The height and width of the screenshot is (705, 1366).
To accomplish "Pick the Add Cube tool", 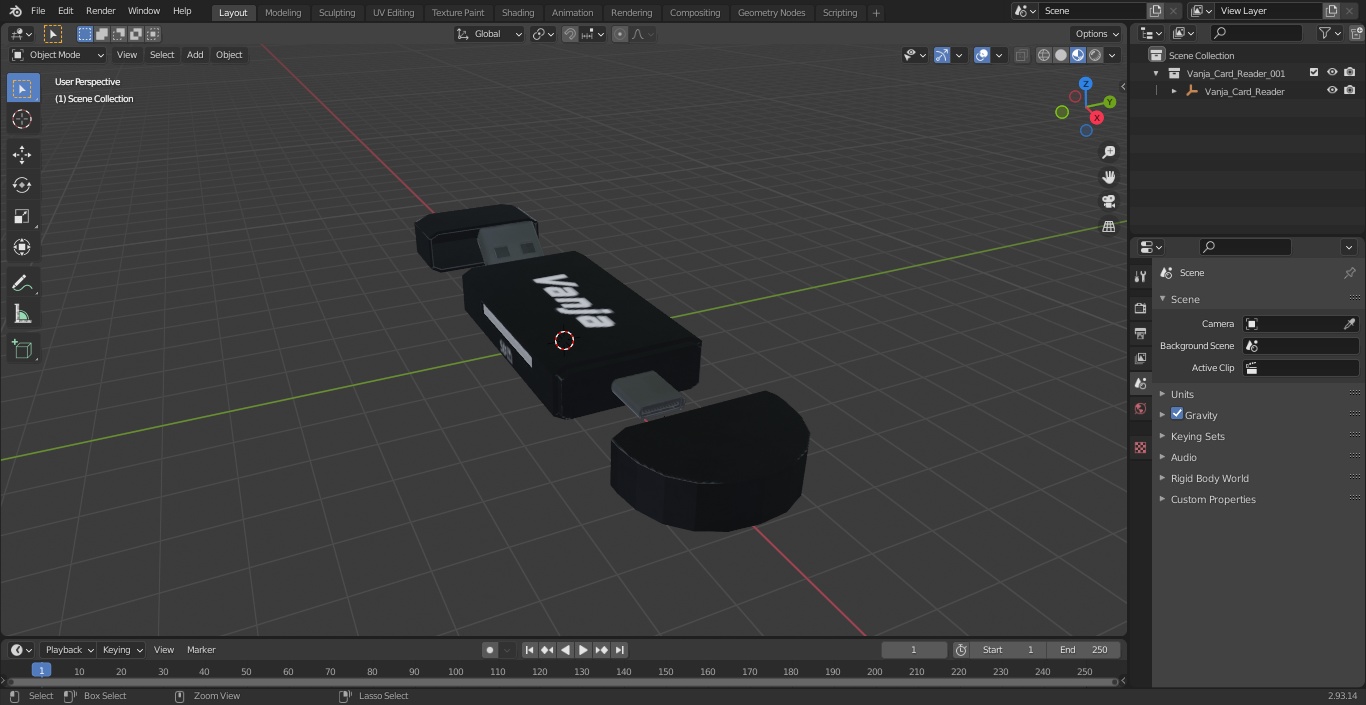I will [x=22, y=350].
